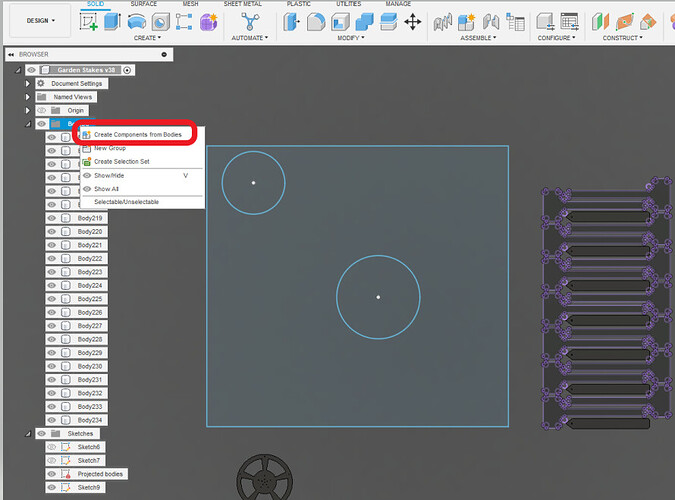
Task: Open the Assemble dropdown menu
Action: (x=478, y=38)
